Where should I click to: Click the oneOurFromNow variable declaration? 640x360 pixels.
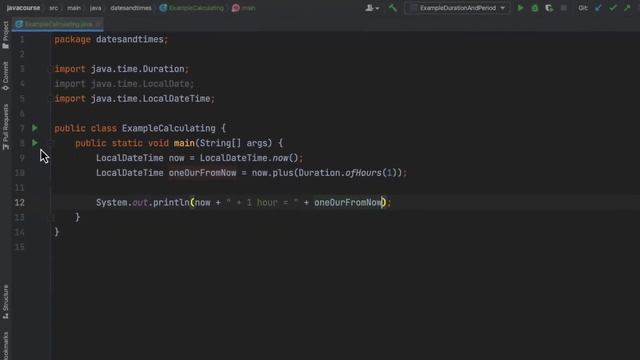[x=202, y=173]
